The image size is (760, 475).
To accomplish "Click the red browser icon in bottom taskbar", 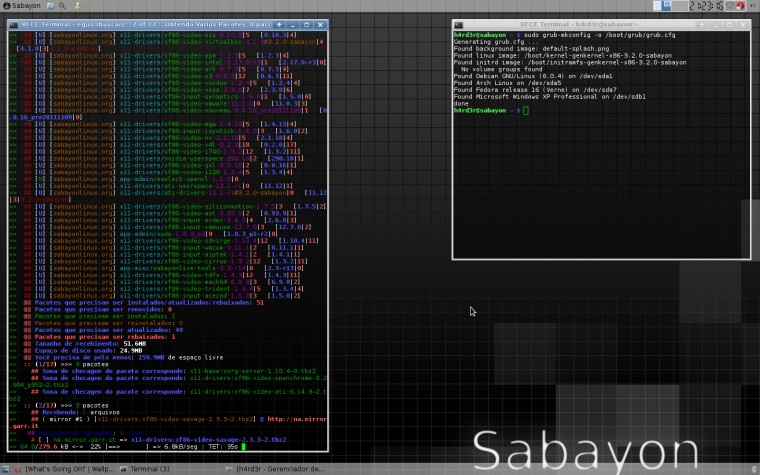I will [x=18, y=469].
